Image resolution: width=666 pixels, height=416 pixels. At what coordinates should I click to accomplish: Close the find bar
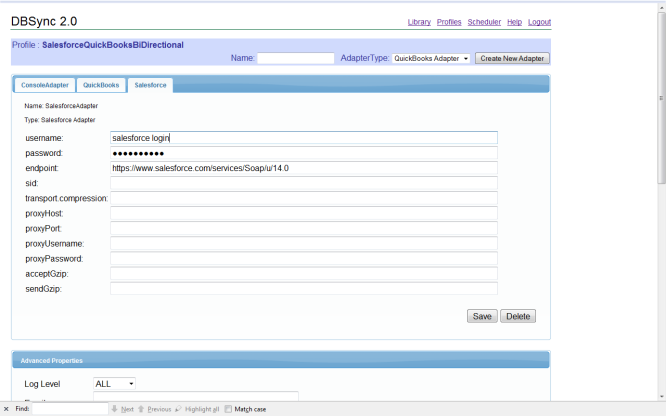(7, 409)
